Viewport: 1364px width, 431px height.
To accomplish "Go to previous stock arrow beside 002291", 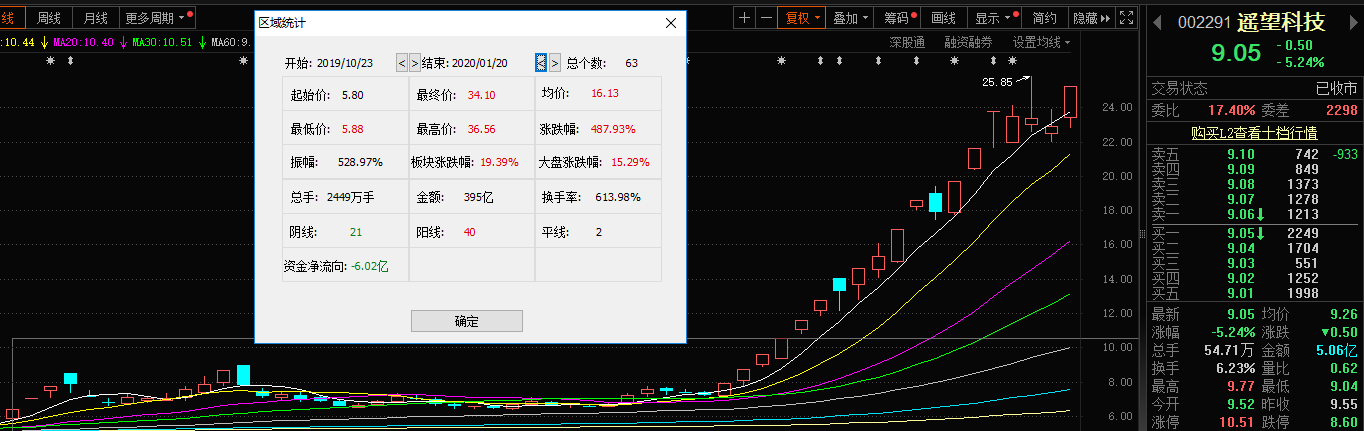I will point(1158,22).
